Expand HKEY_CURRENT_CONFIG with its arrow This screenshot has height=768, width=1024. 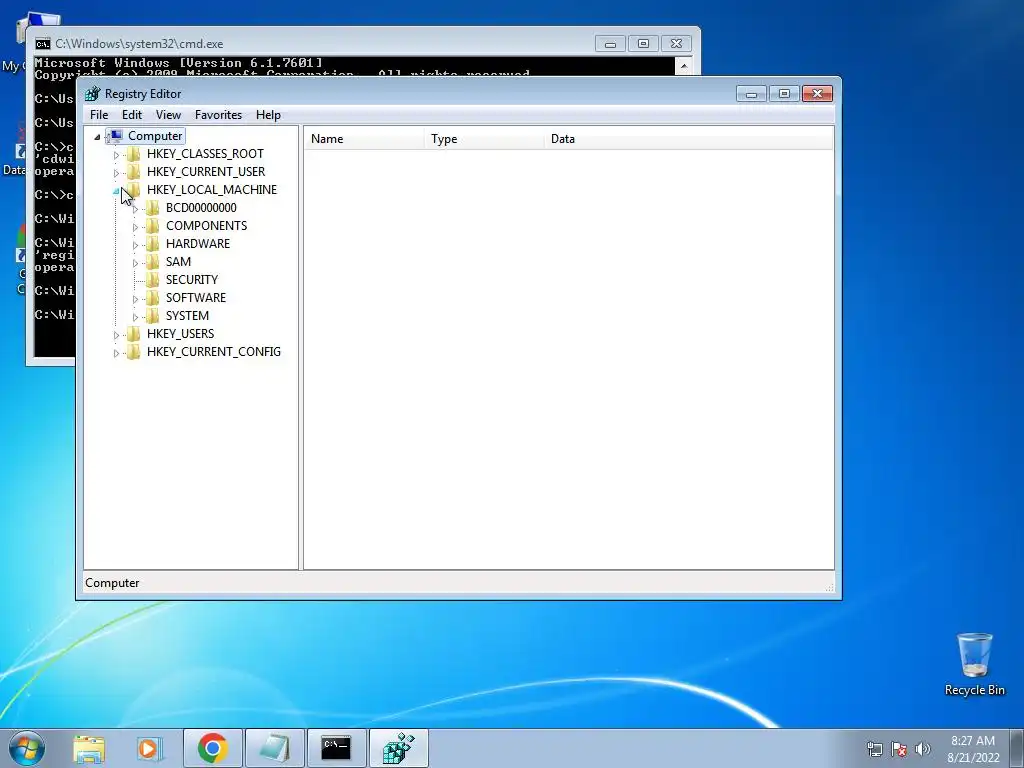116,353
